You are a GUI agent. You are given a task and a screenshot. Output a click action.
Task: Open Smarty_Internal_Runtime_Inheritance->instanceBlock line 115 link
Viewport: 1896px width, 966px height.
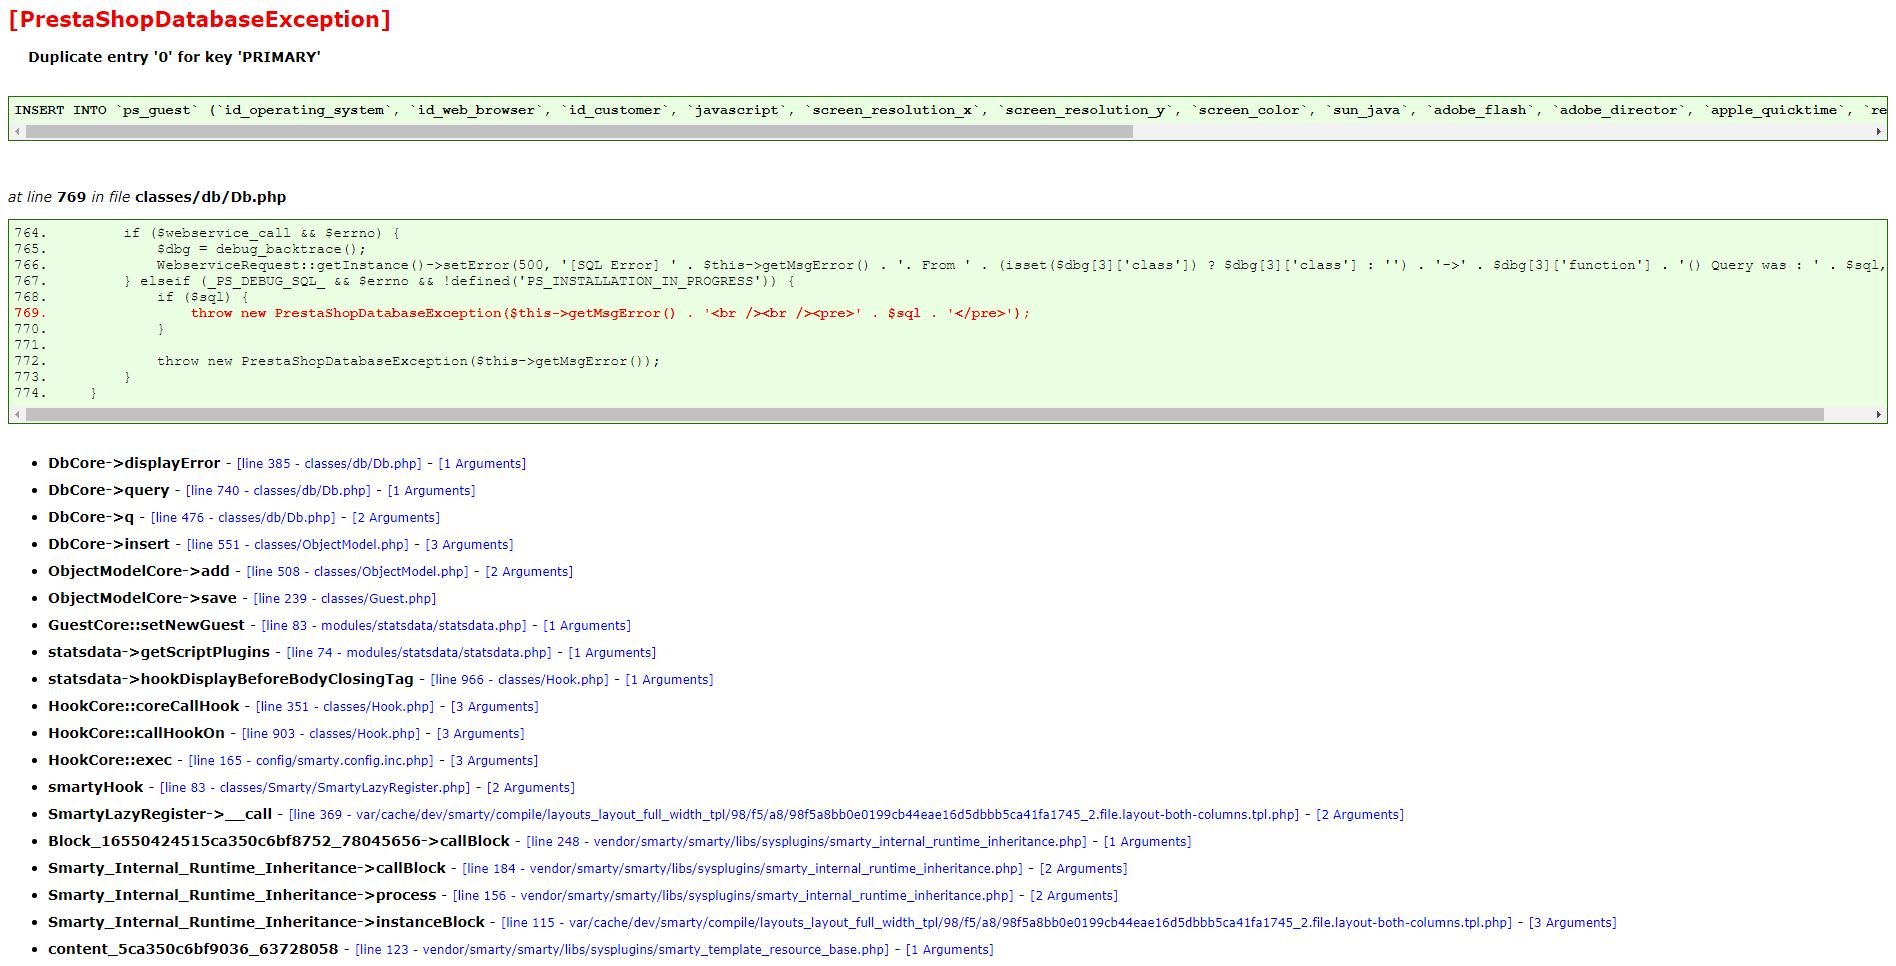(1007, 923)
